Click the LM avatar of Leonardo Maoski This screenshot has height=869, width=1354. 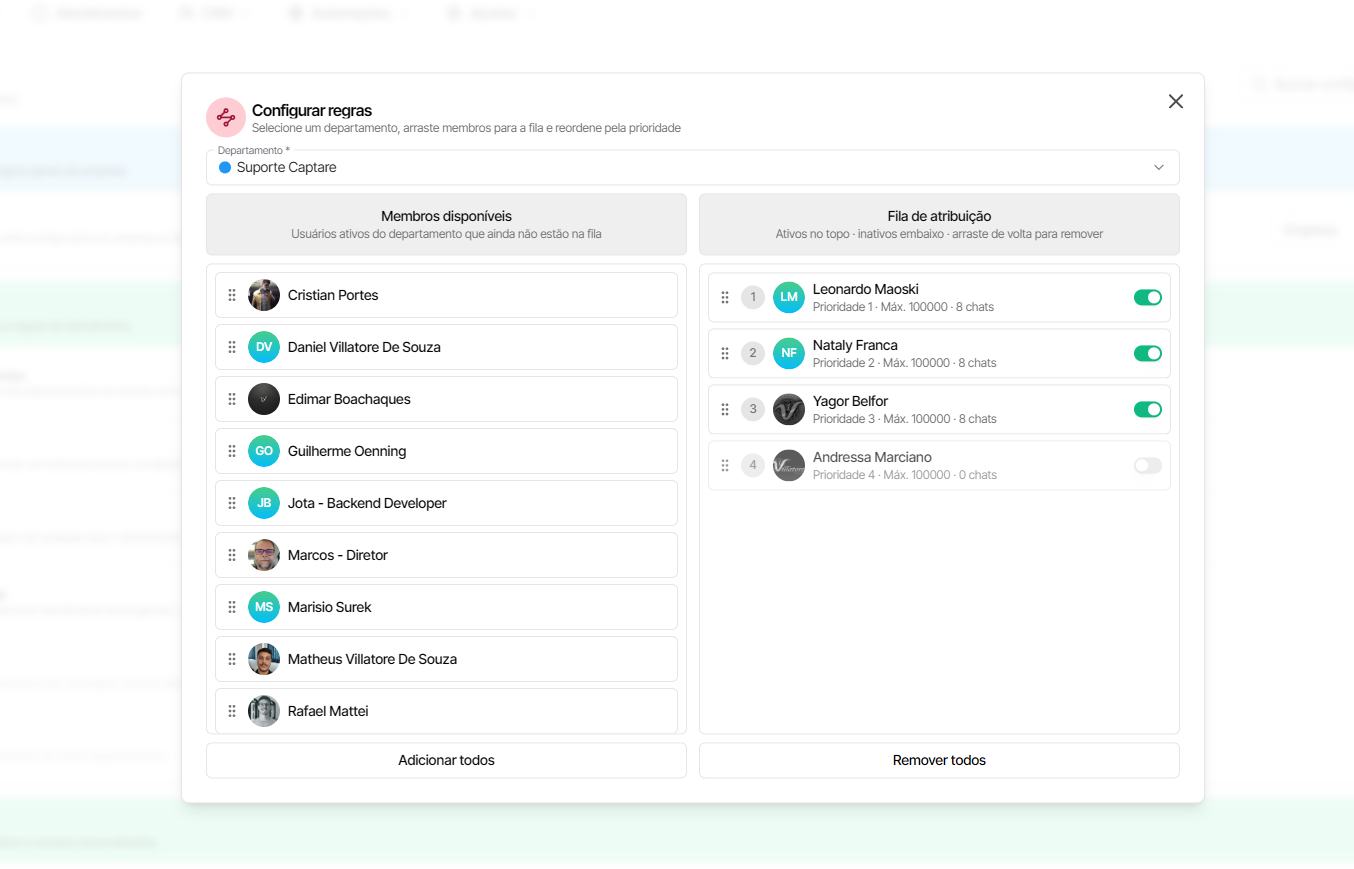point(789,297)
